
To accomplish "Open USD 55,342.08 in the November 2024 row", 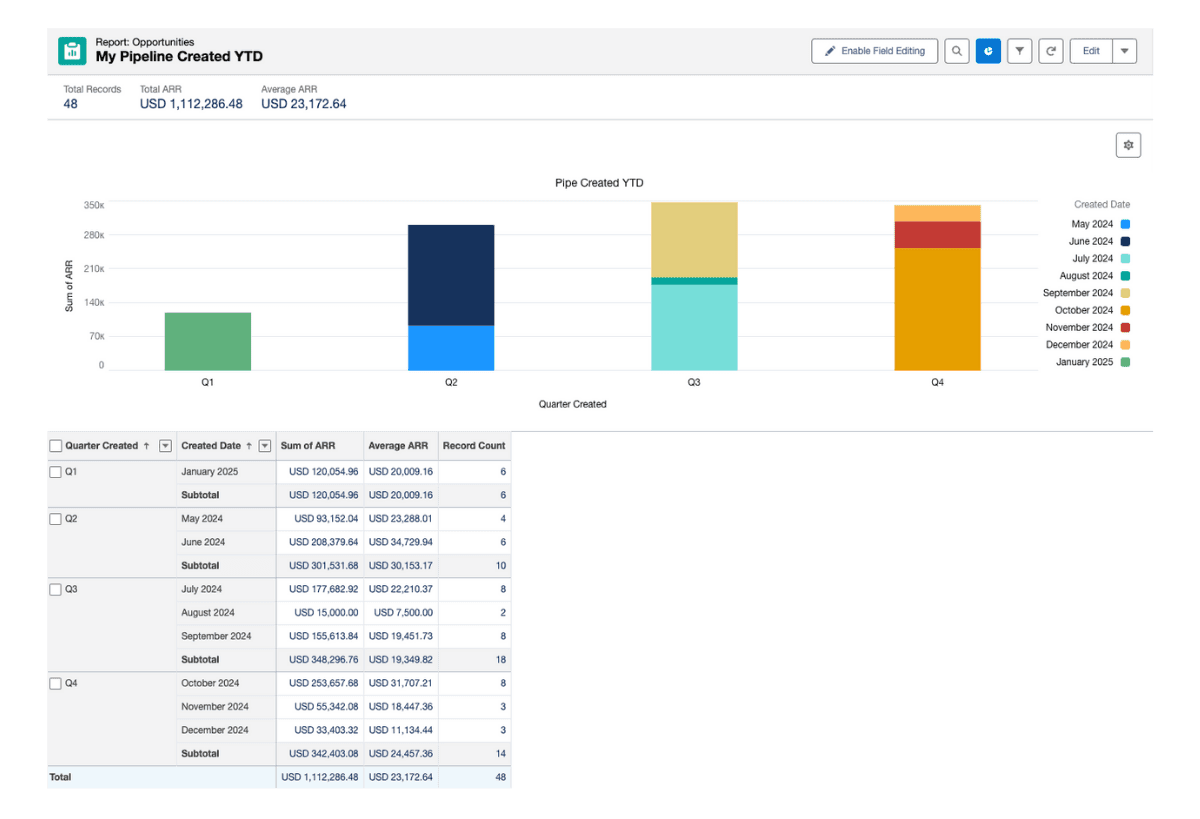I will 326,707.
